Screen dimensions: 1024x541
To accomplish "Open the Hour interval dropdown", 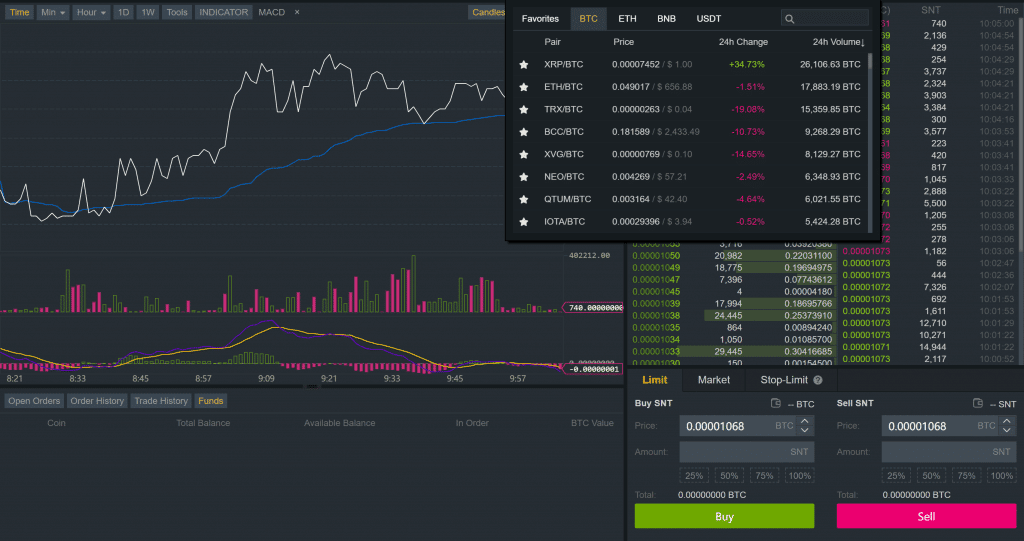I will coord(91,12).
